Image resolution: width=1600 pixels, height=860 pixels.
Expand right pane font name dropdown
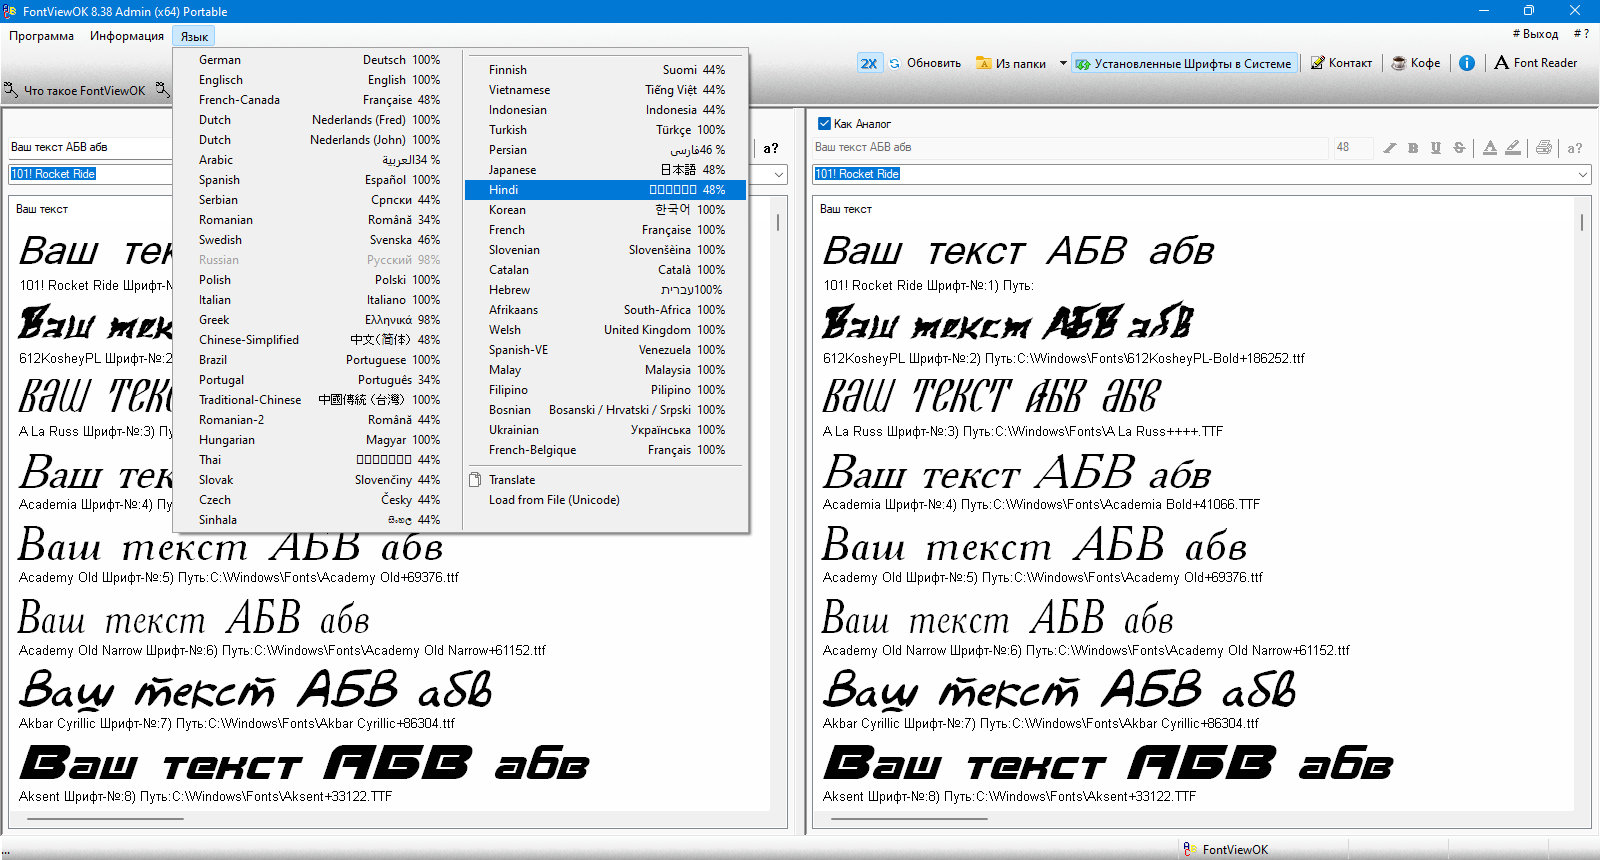tap(1583, 175)
